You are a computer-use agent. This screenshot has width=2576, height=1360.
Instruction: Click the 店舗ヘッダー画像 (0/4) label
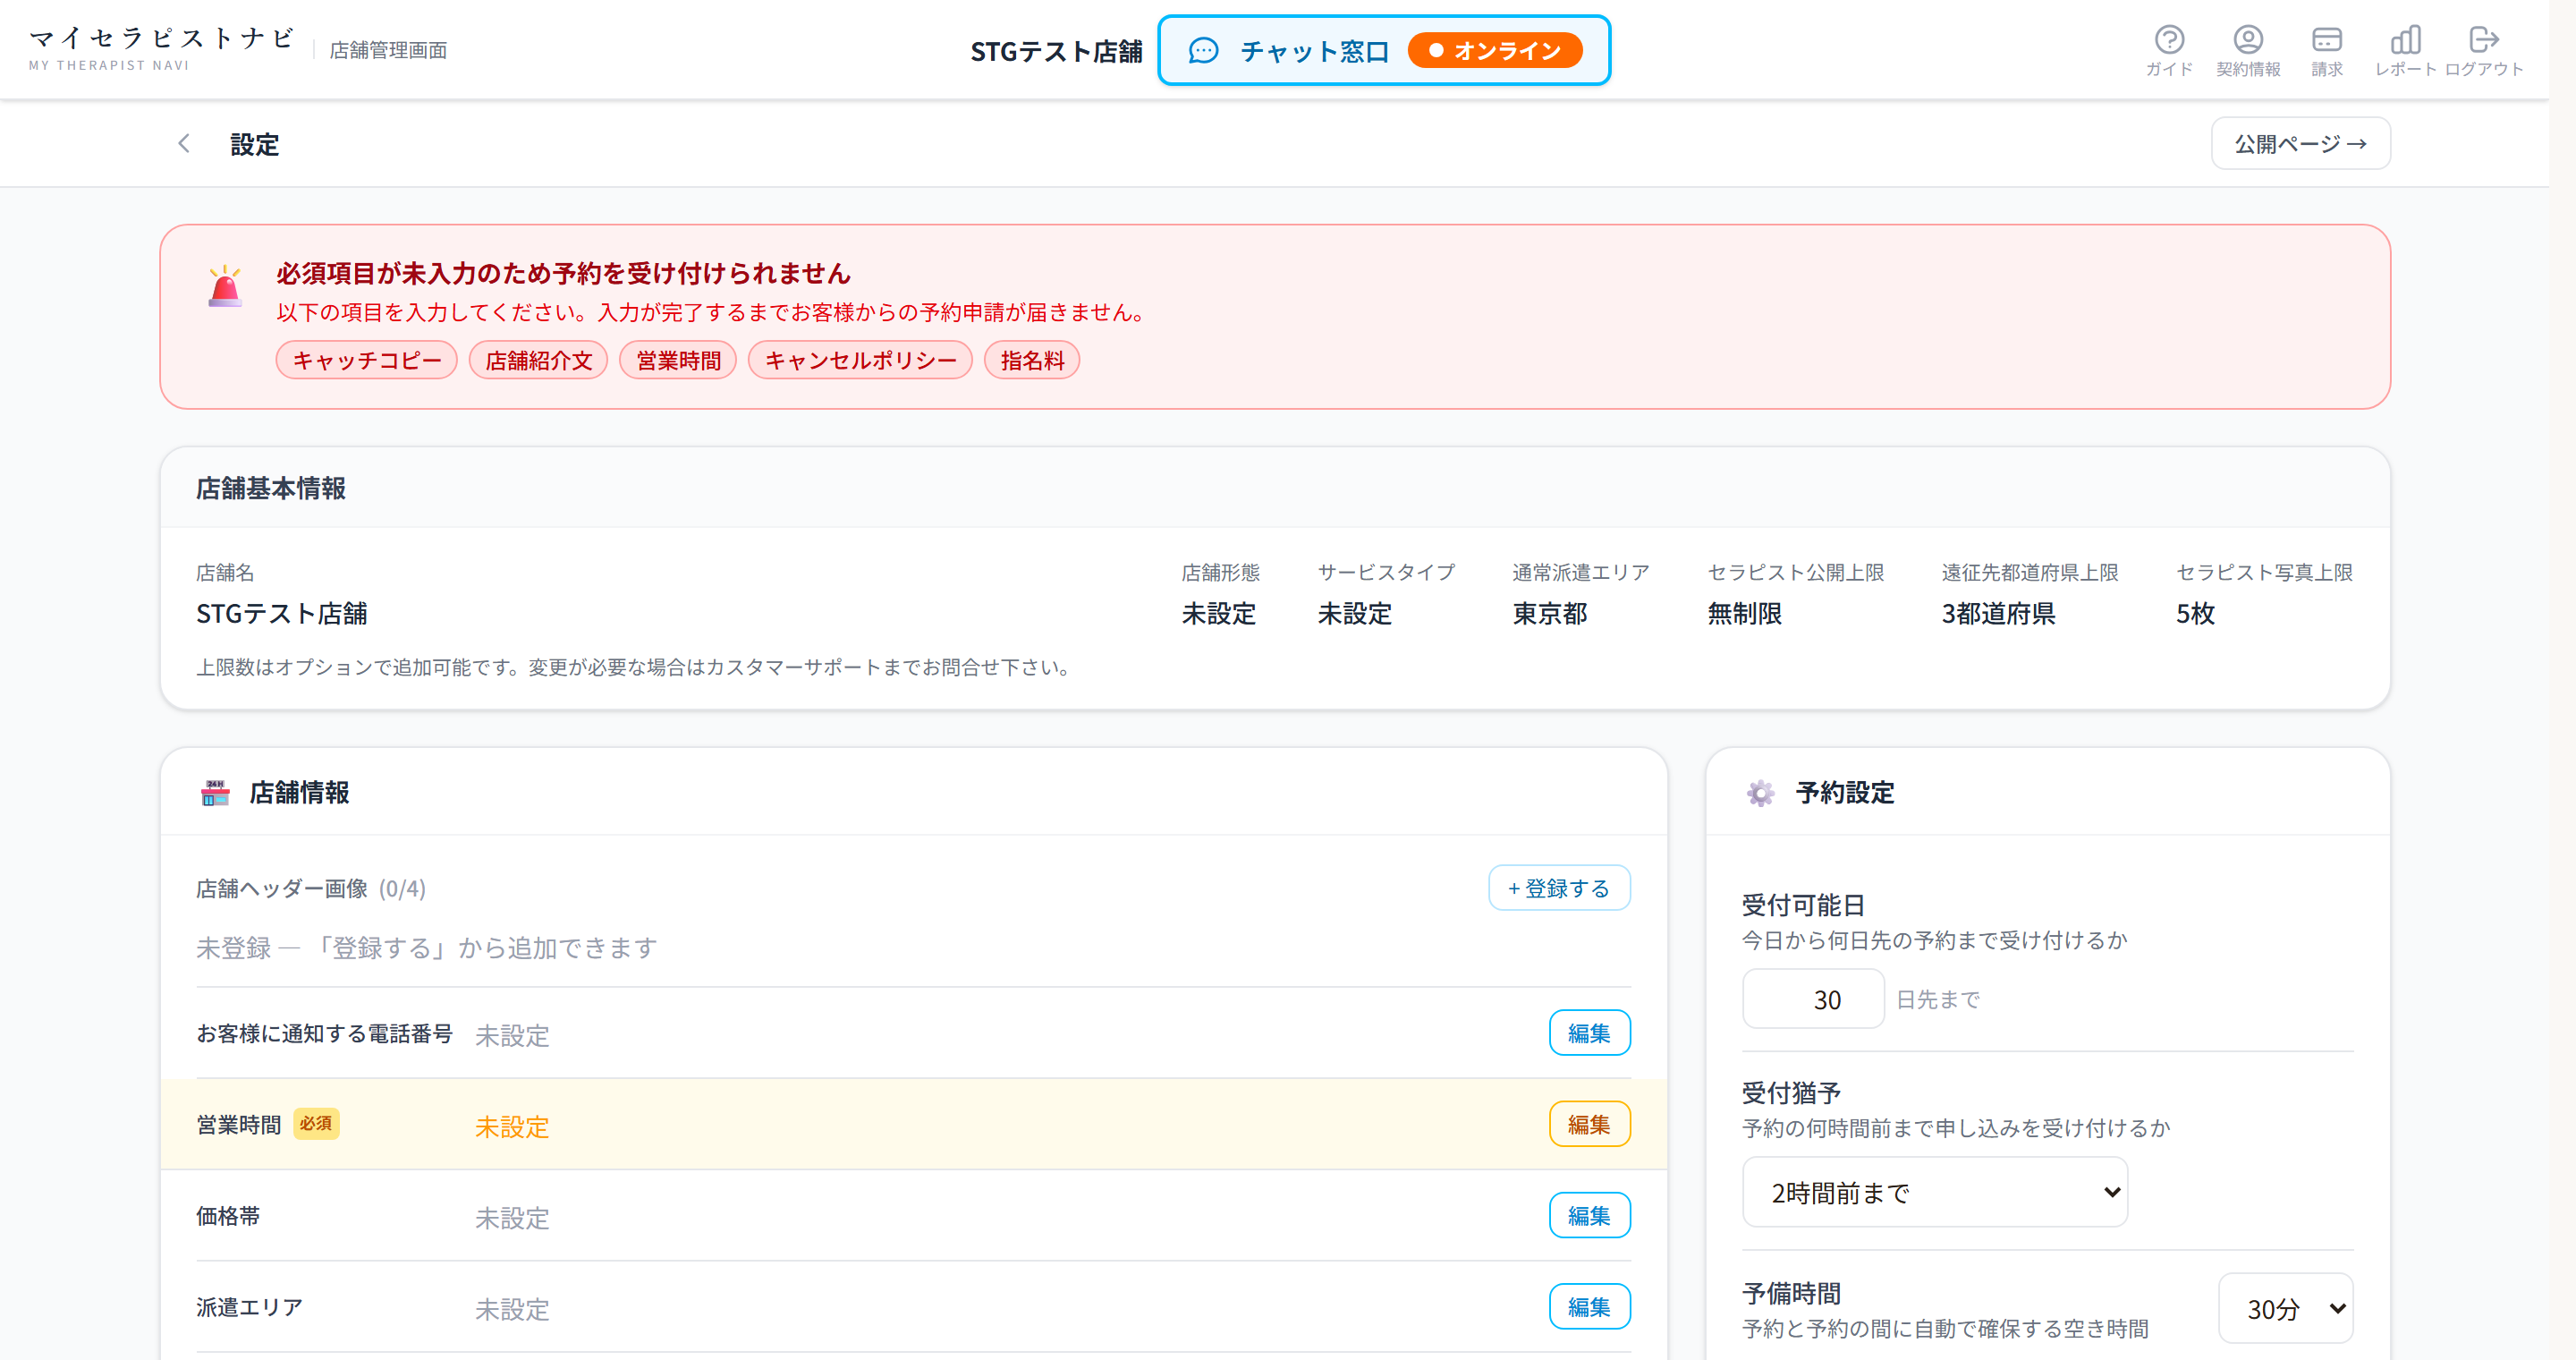point(311,888)
